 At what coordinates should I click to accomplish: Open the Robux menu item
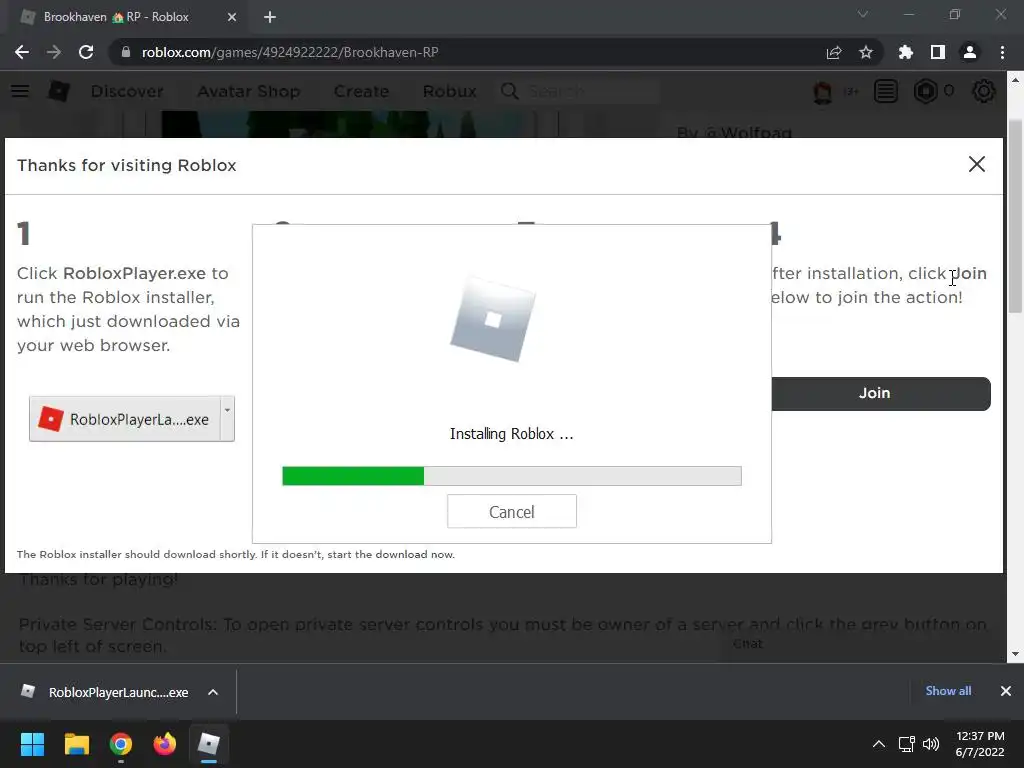[x=449, y=91]
